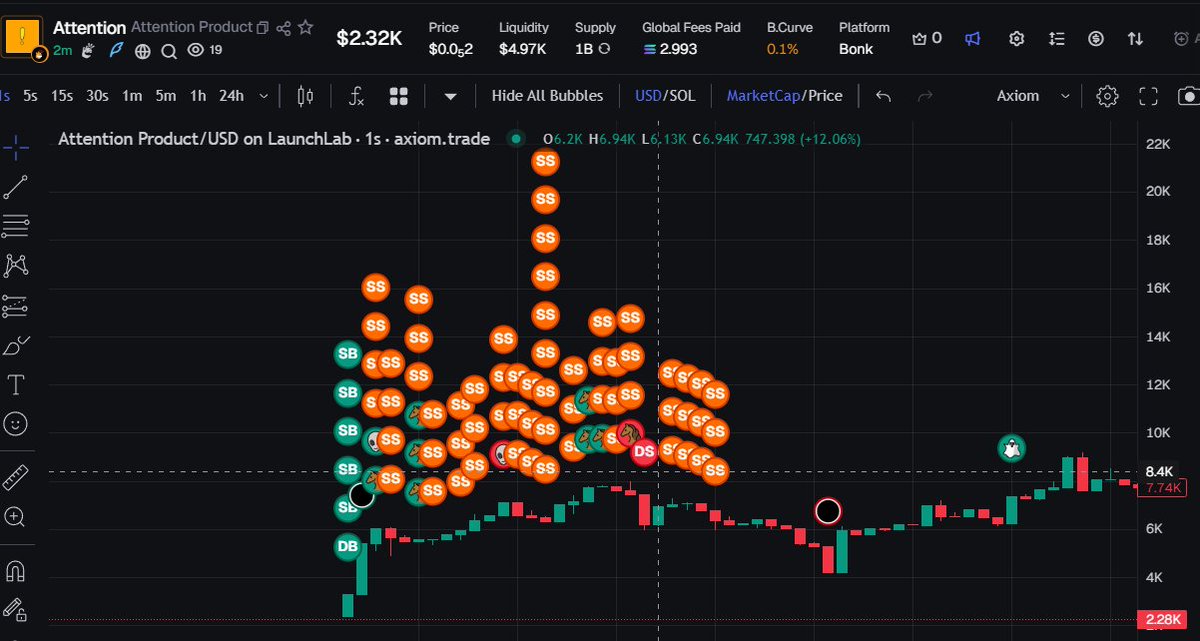Click the green ghost bubble on right
1200x641 pixels.
coord(1012,448)
